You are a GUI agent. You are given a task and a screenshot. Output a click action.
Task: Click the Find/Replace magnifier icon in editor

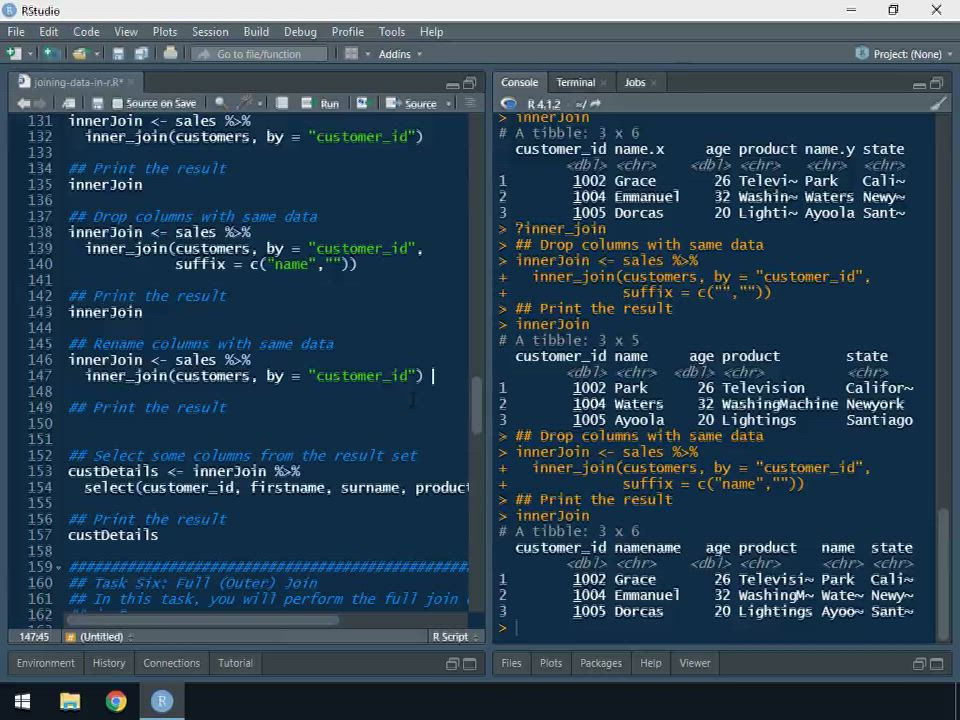coord(220,103)
